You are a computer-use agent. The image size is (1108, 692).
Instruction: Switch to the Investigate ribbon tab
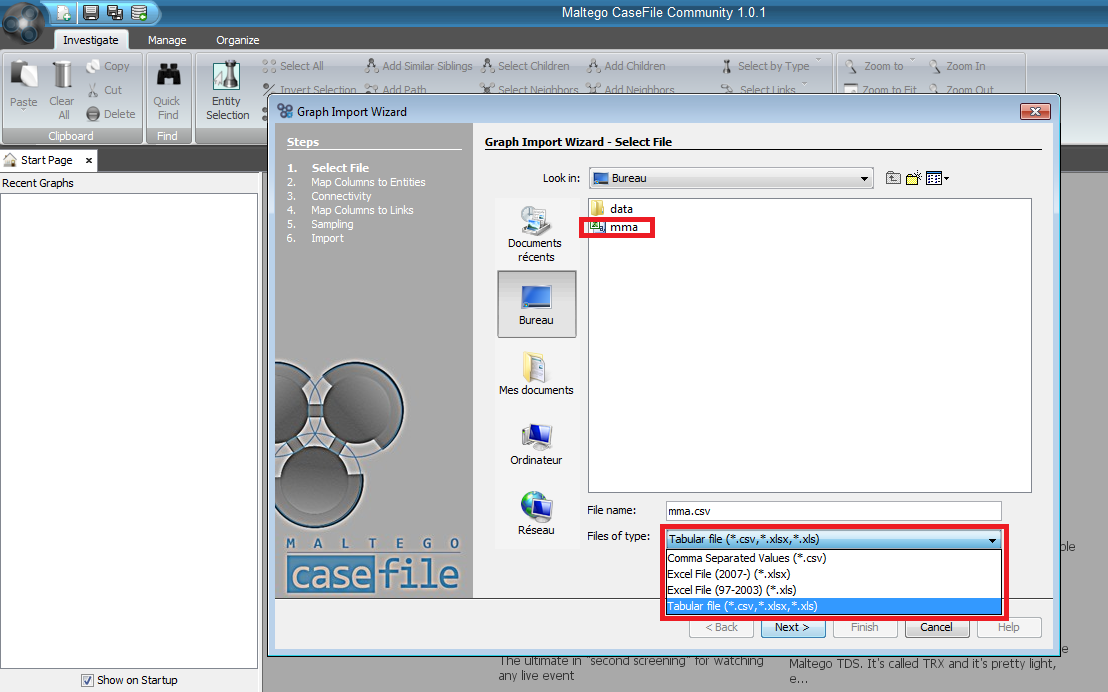tap(90, 40)
